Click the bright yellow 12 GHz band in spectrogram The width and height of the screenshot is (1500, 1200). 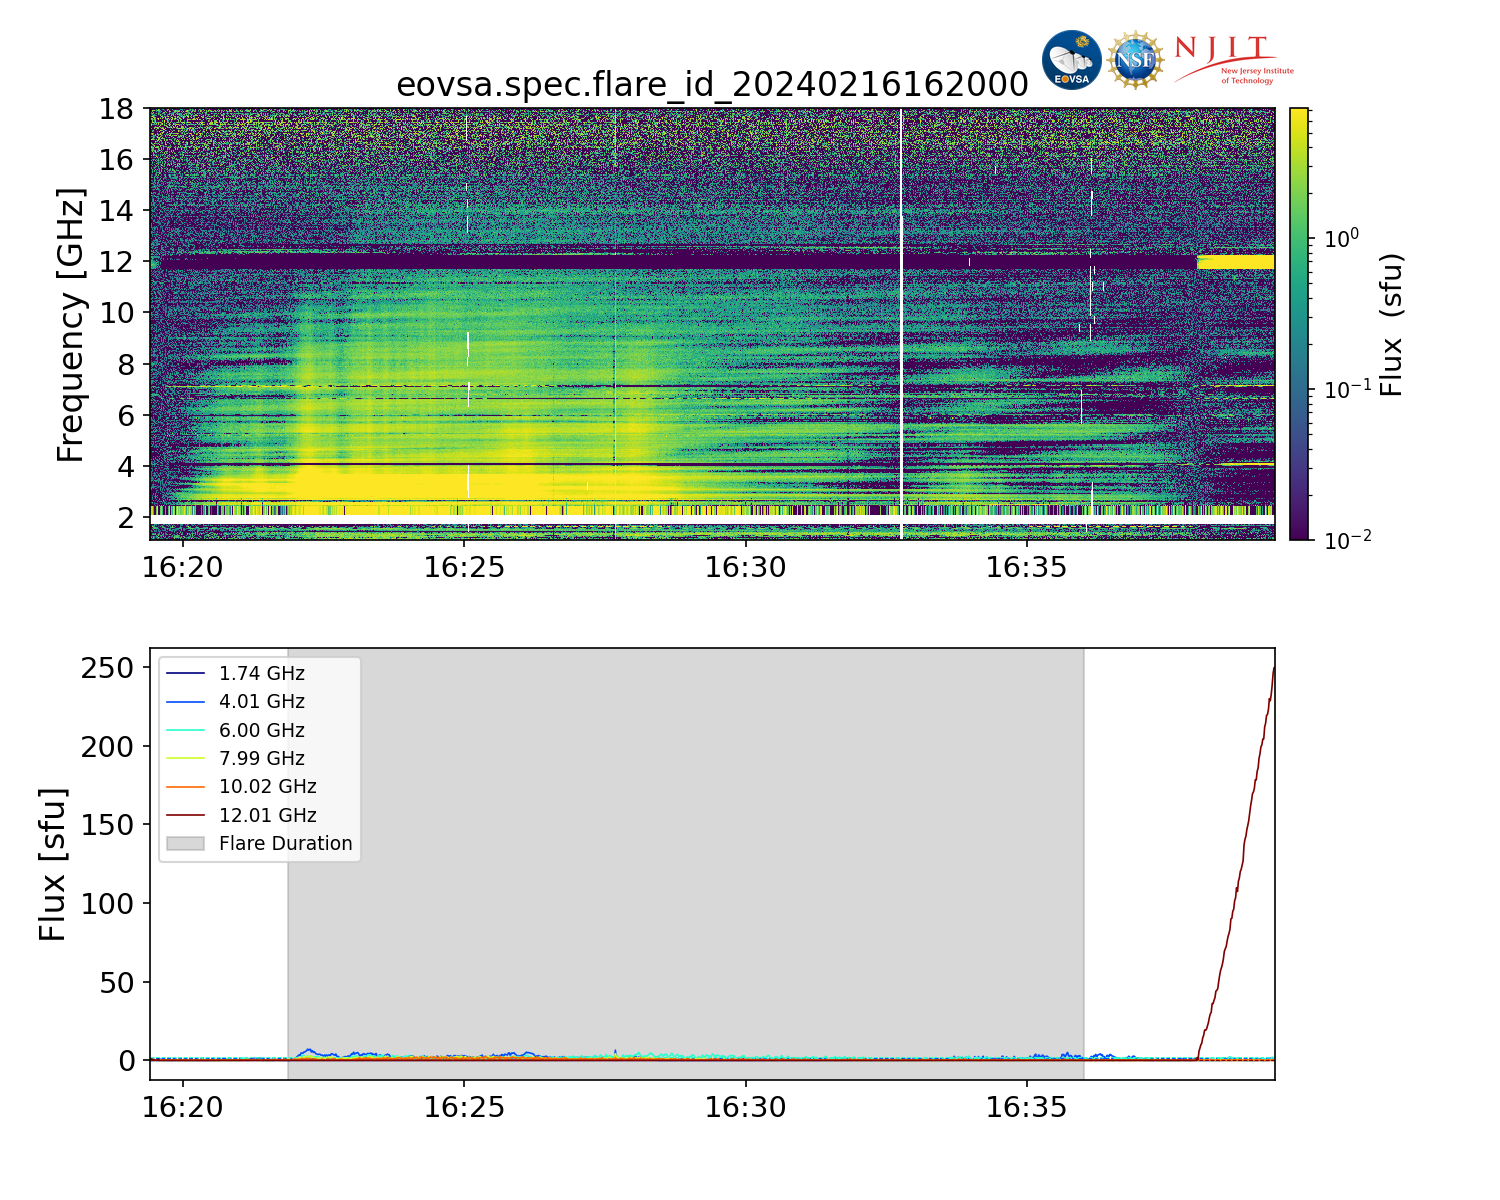pos(1236,262)
